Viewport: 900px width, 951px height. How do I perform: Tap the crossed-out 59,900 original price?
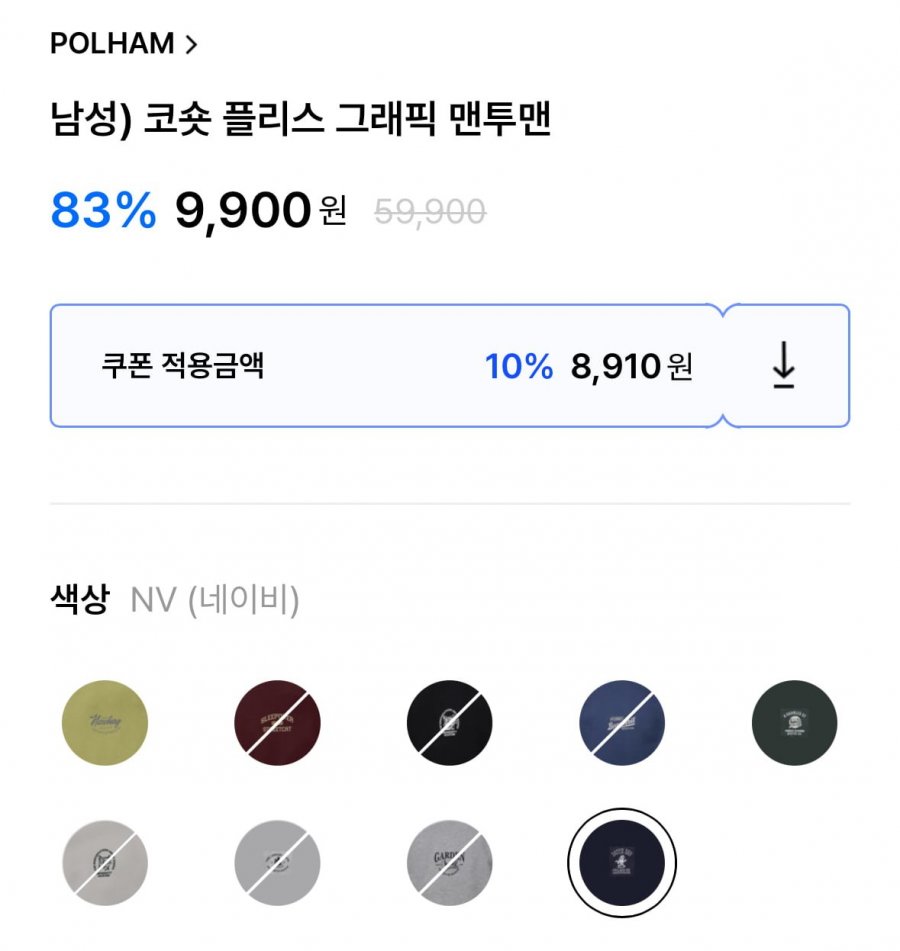pos(430,211)
